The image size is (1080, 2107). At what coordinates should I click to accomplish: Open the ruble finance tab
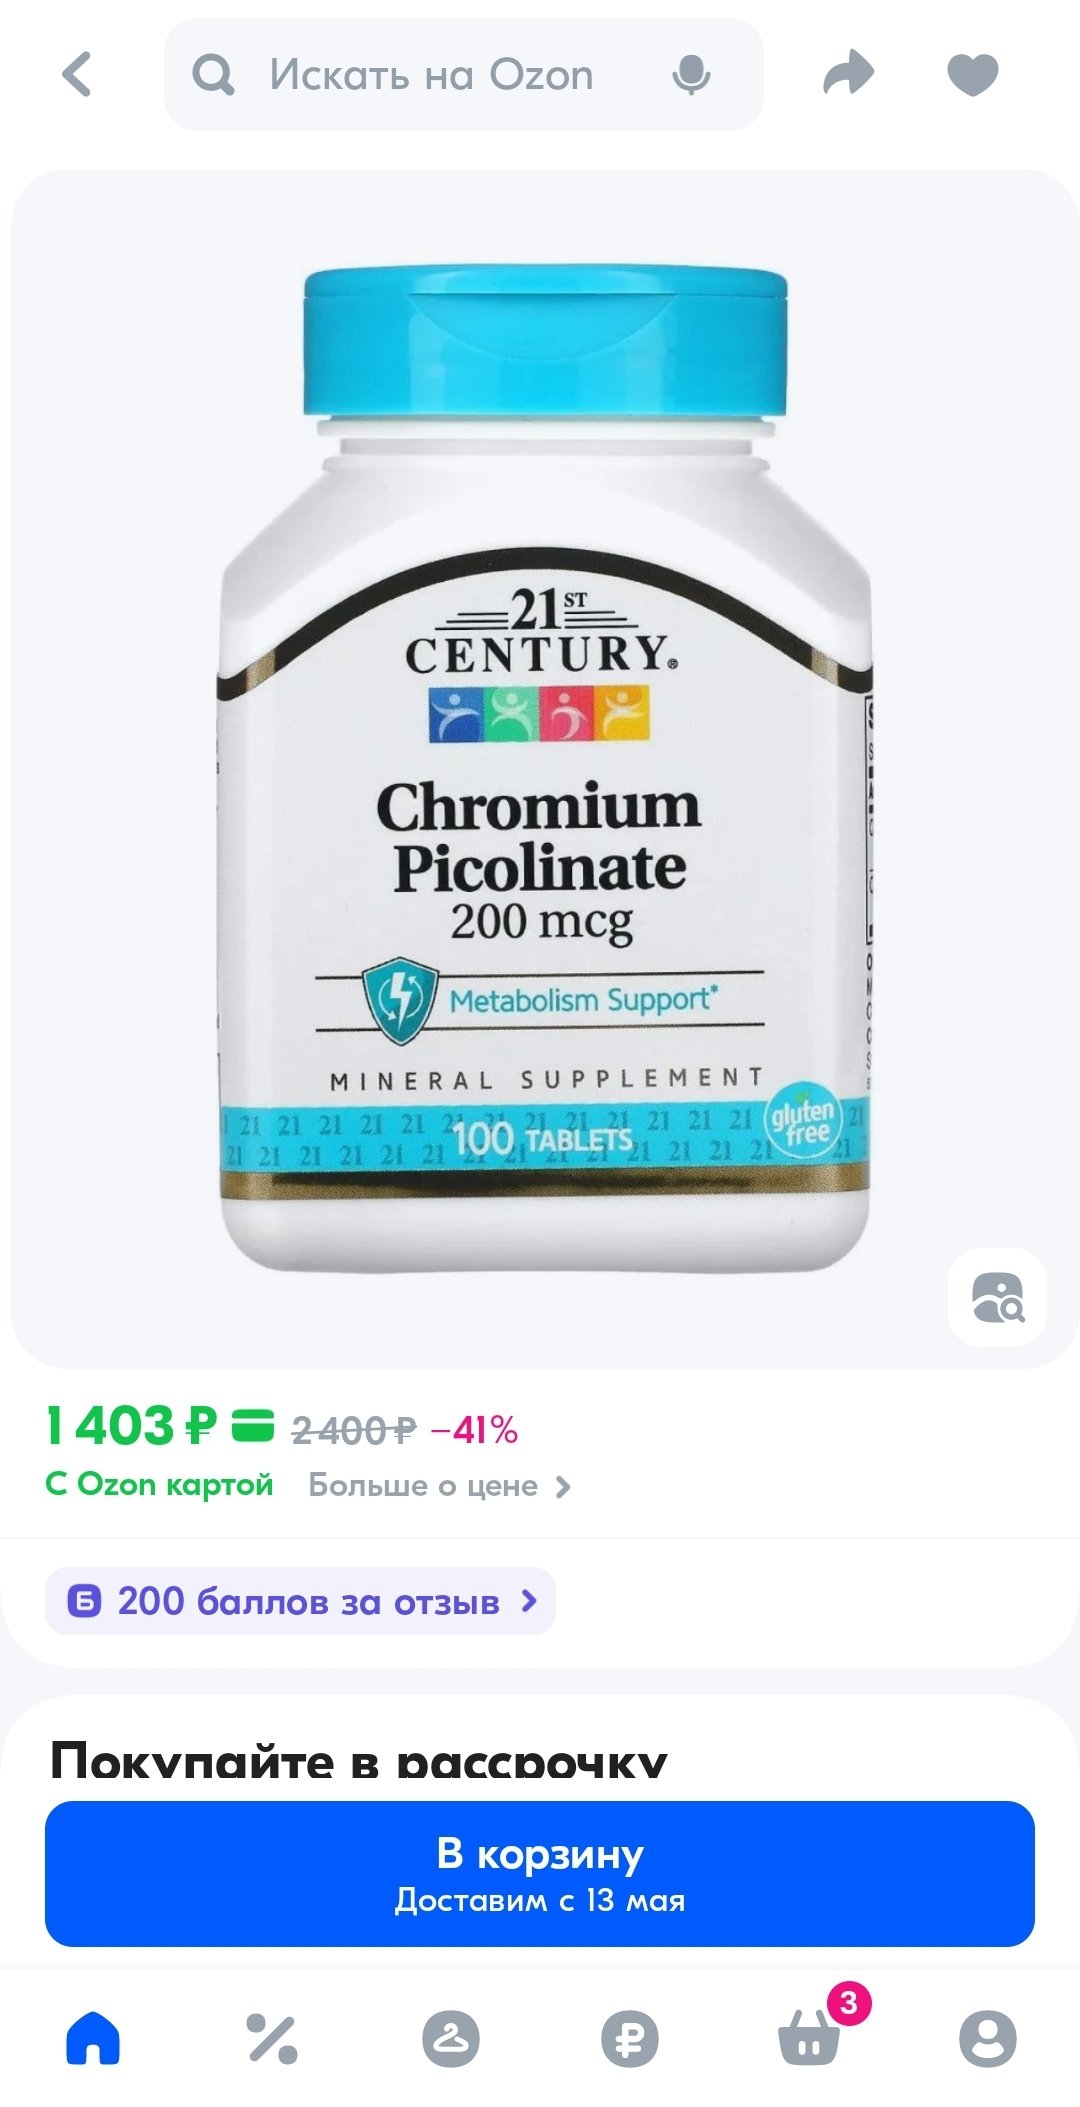[x=630, y=2038]
